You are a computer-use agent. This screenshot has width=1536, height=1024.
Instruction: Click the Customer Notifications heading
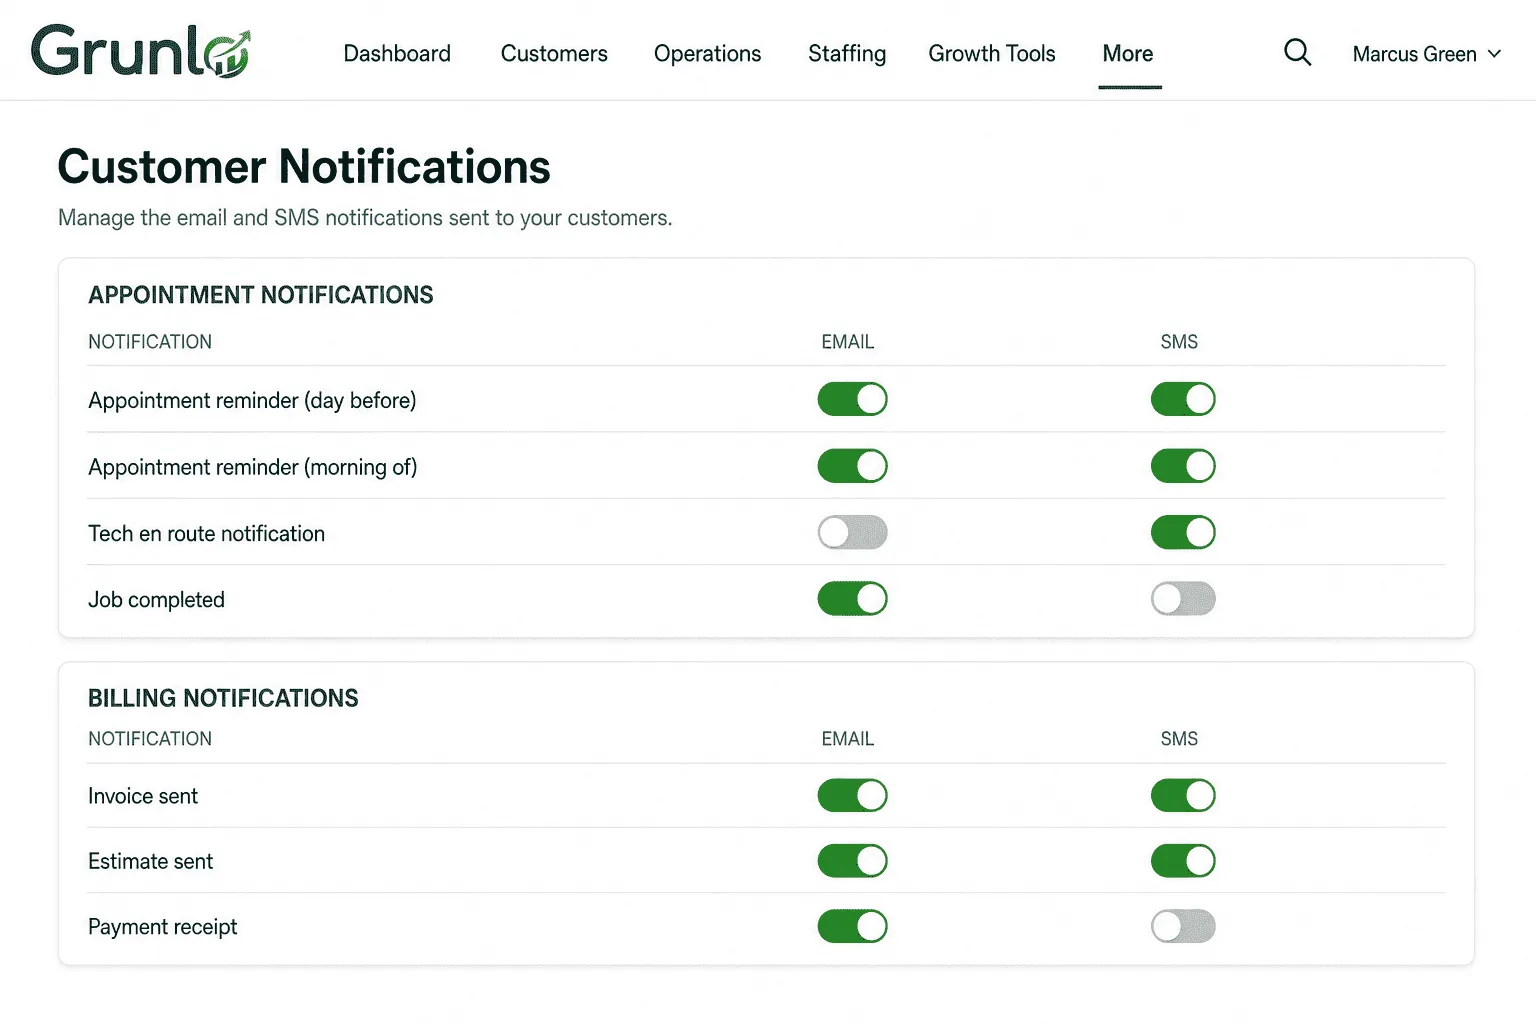tap(304, 166)
